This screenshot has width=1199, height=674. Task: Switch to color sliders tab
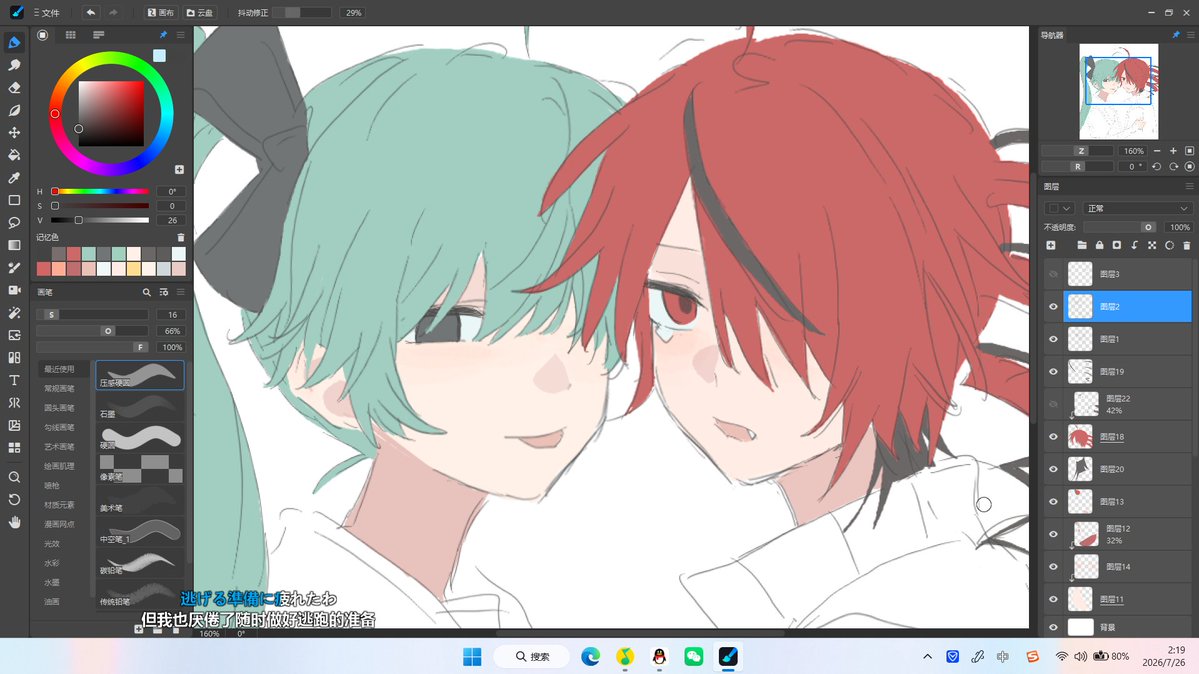tap(99, 35)
